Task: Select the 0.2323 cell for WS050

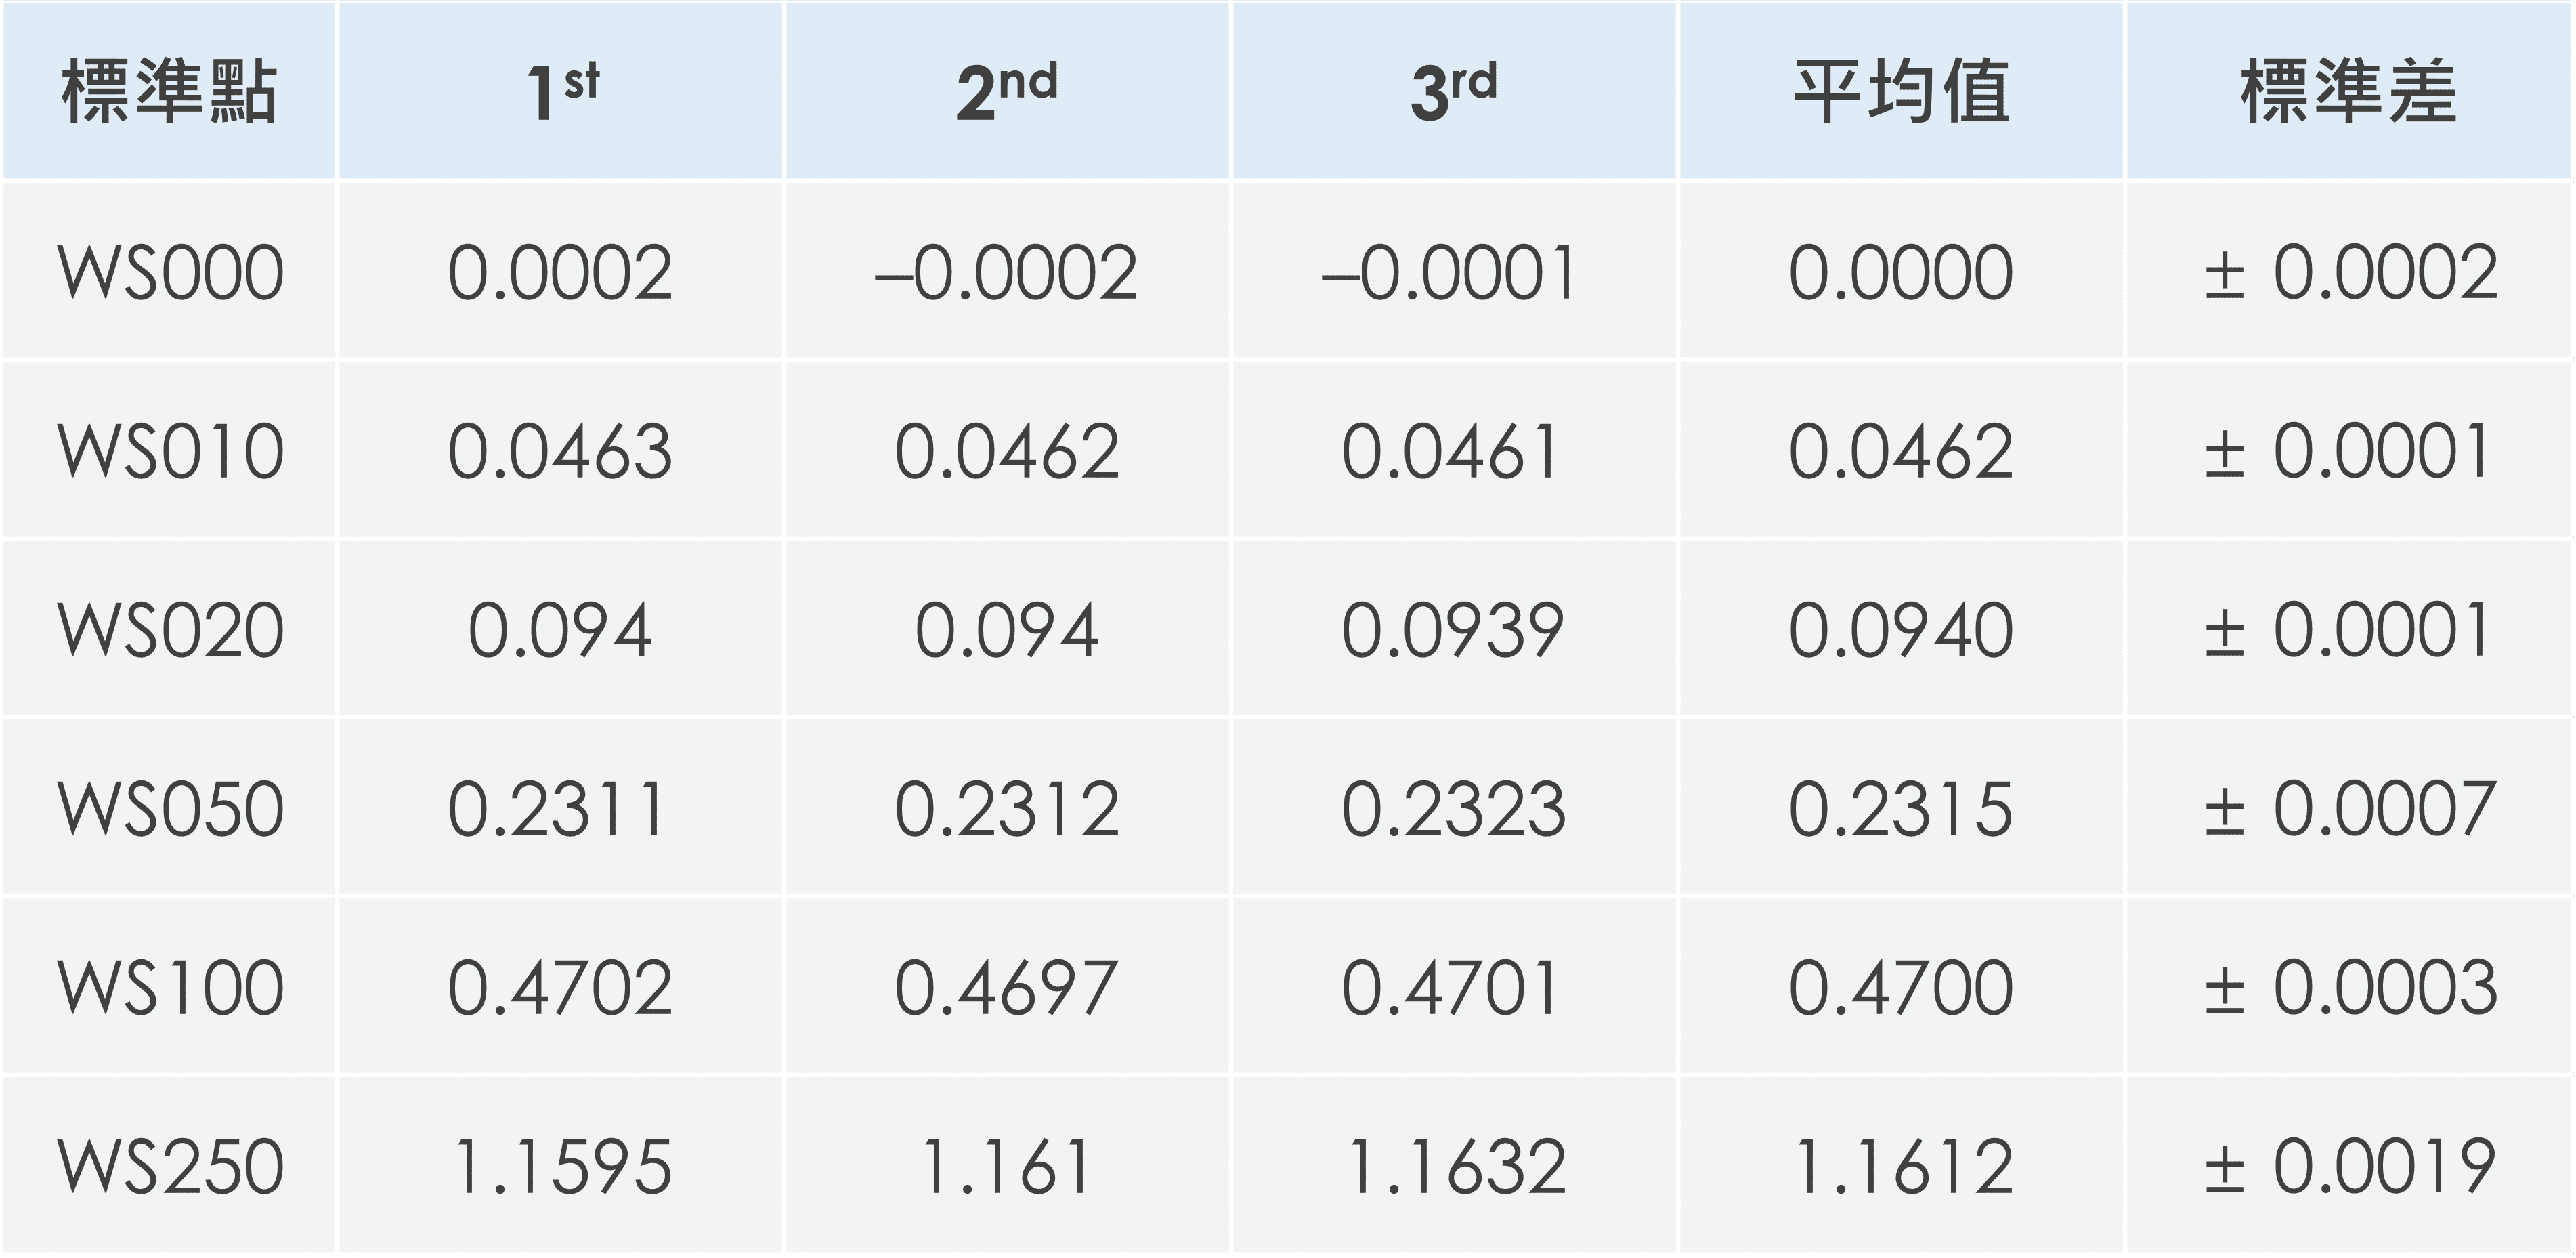Action: [x=1453, y=808]
